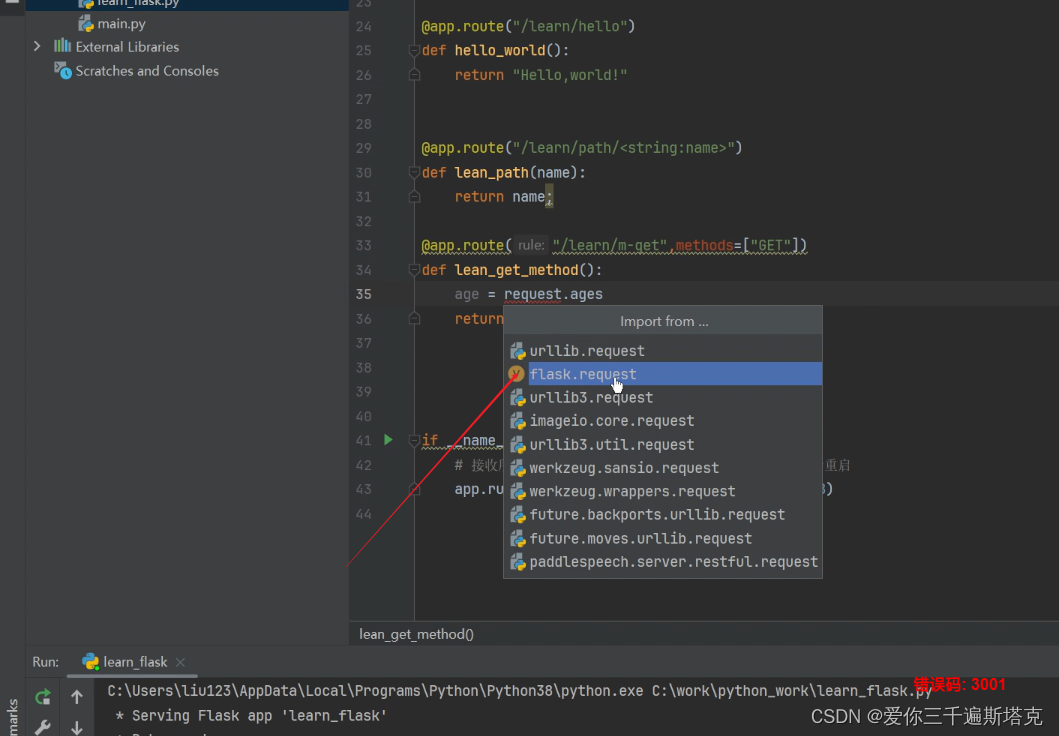The height and width of the screenshot is (736, 1059).
Task: Choose flask.request from the import popup
Action: pos(584,374)
